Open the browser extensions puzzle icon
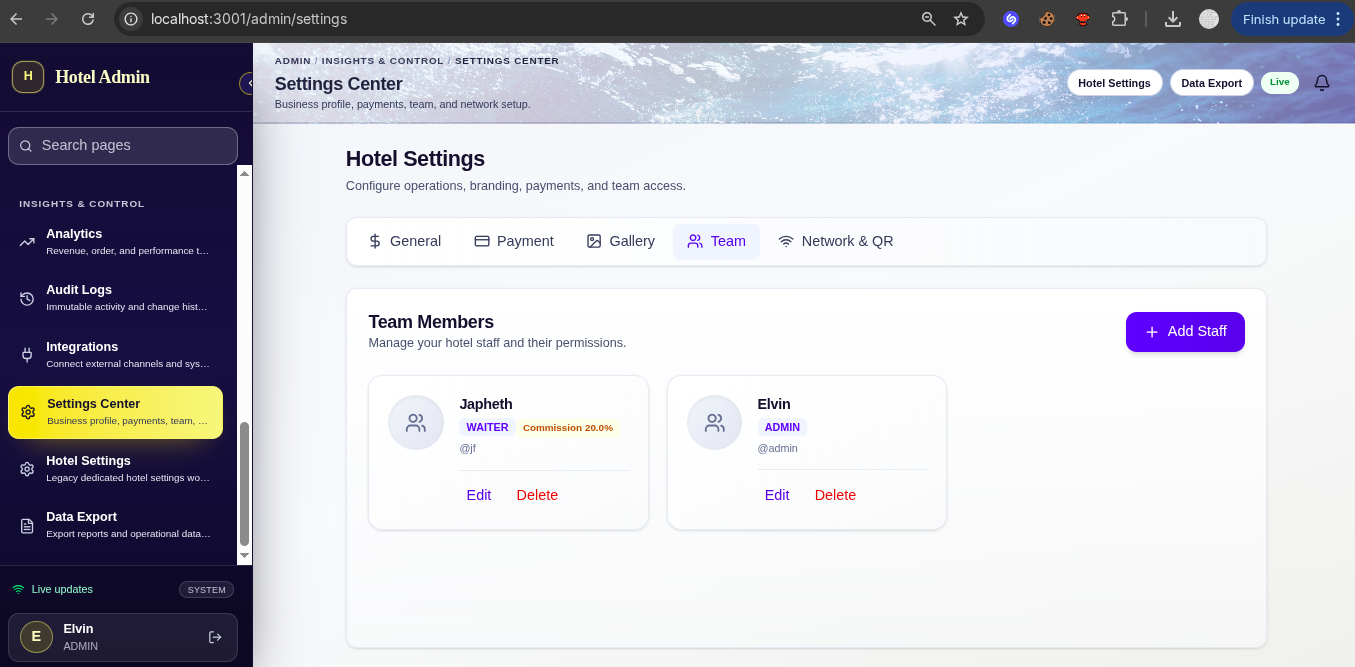Screen dimensions: 1355x667 pos(1119,19)
